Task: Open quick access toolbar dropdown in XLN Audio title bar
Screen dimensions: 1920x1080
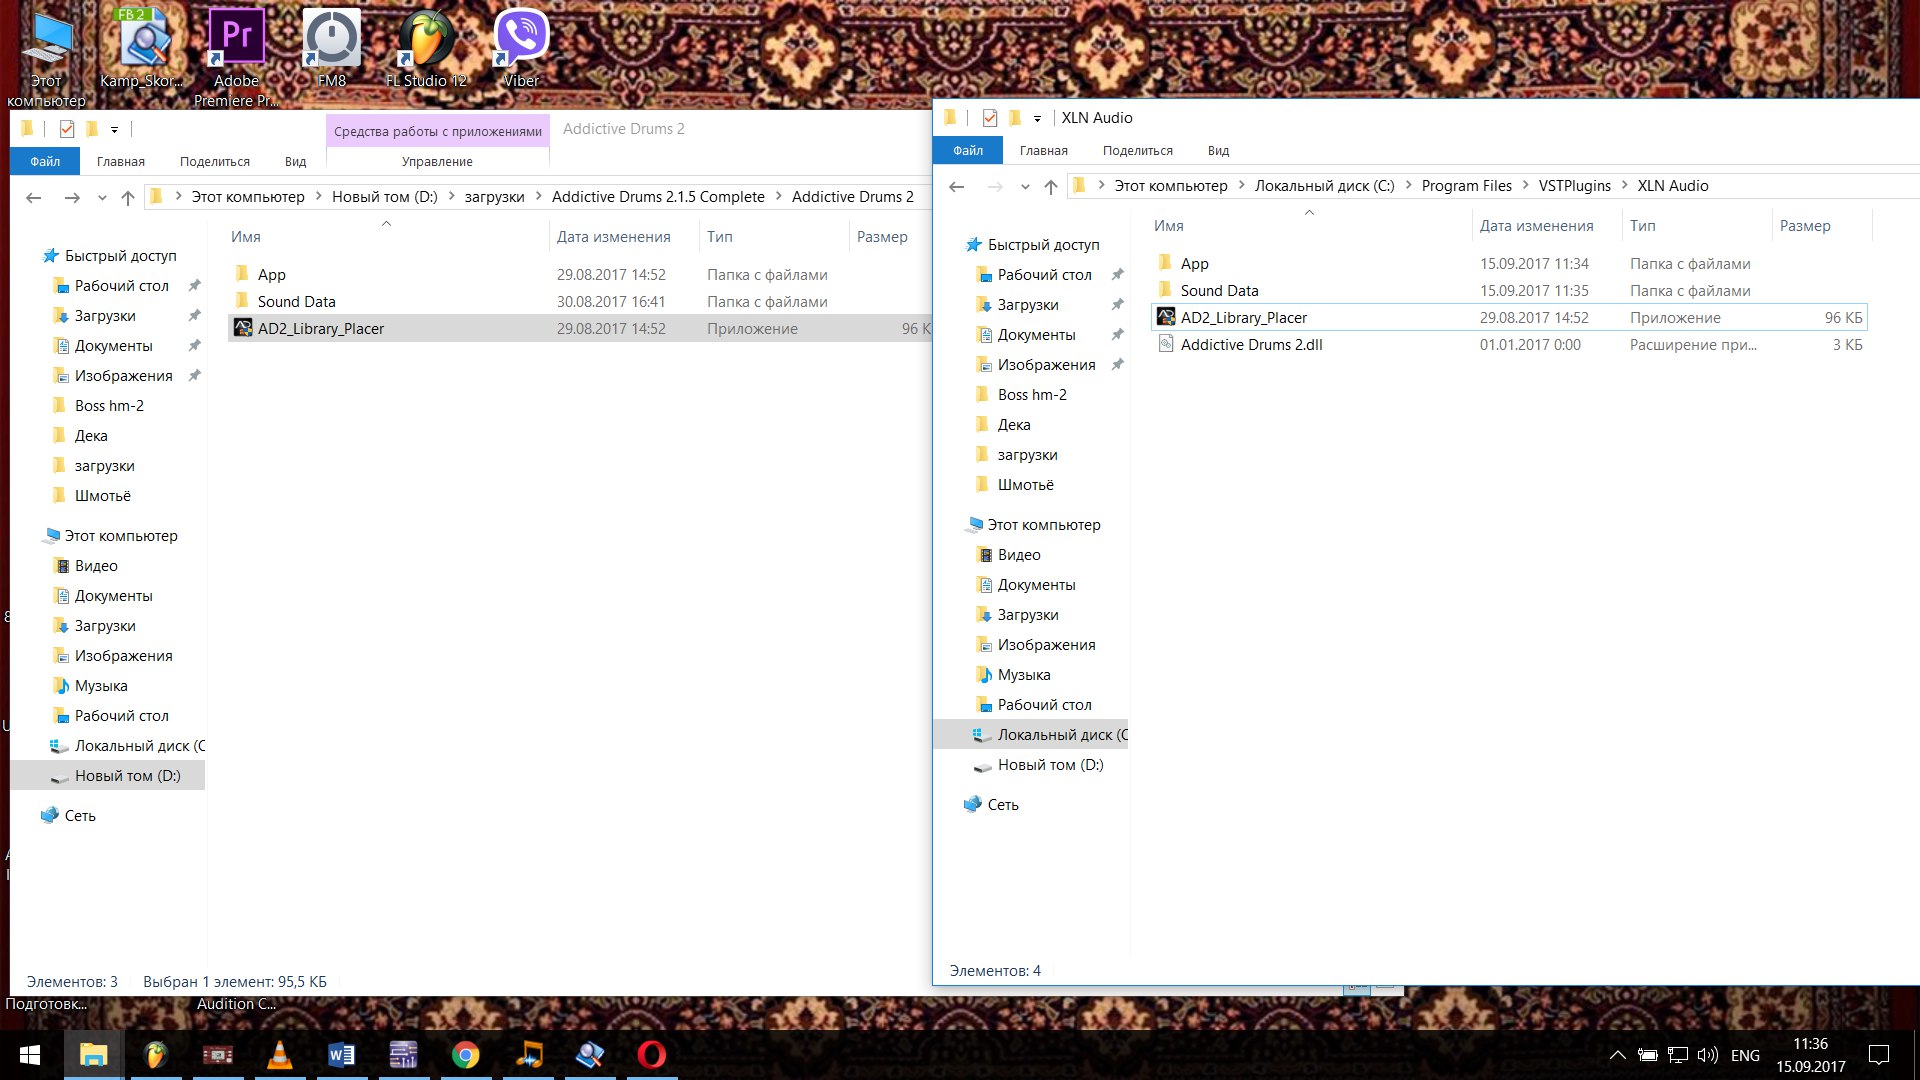Action: (x=1037, y=119)
